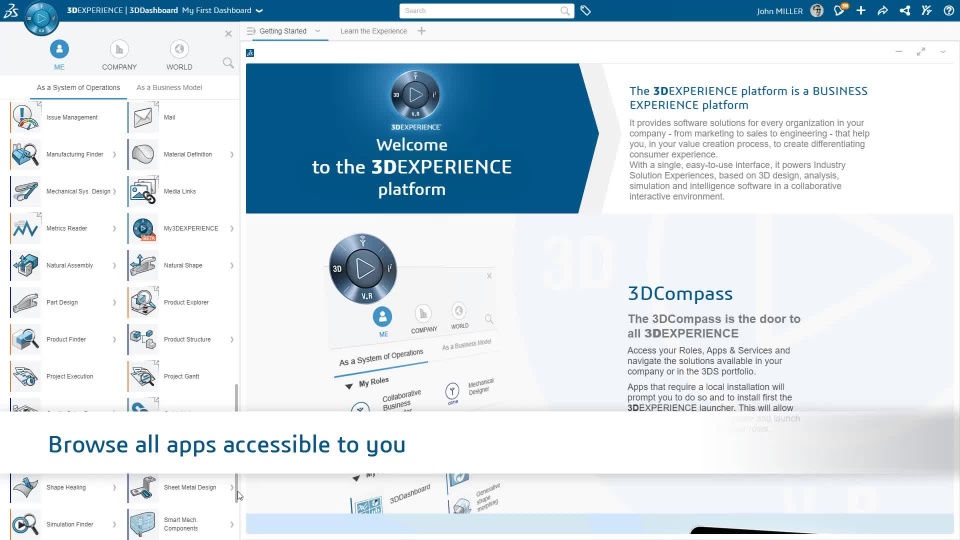This screenshot has height=540, width=960.
Task: Click the apps list scrollbar
Action: 236,443
